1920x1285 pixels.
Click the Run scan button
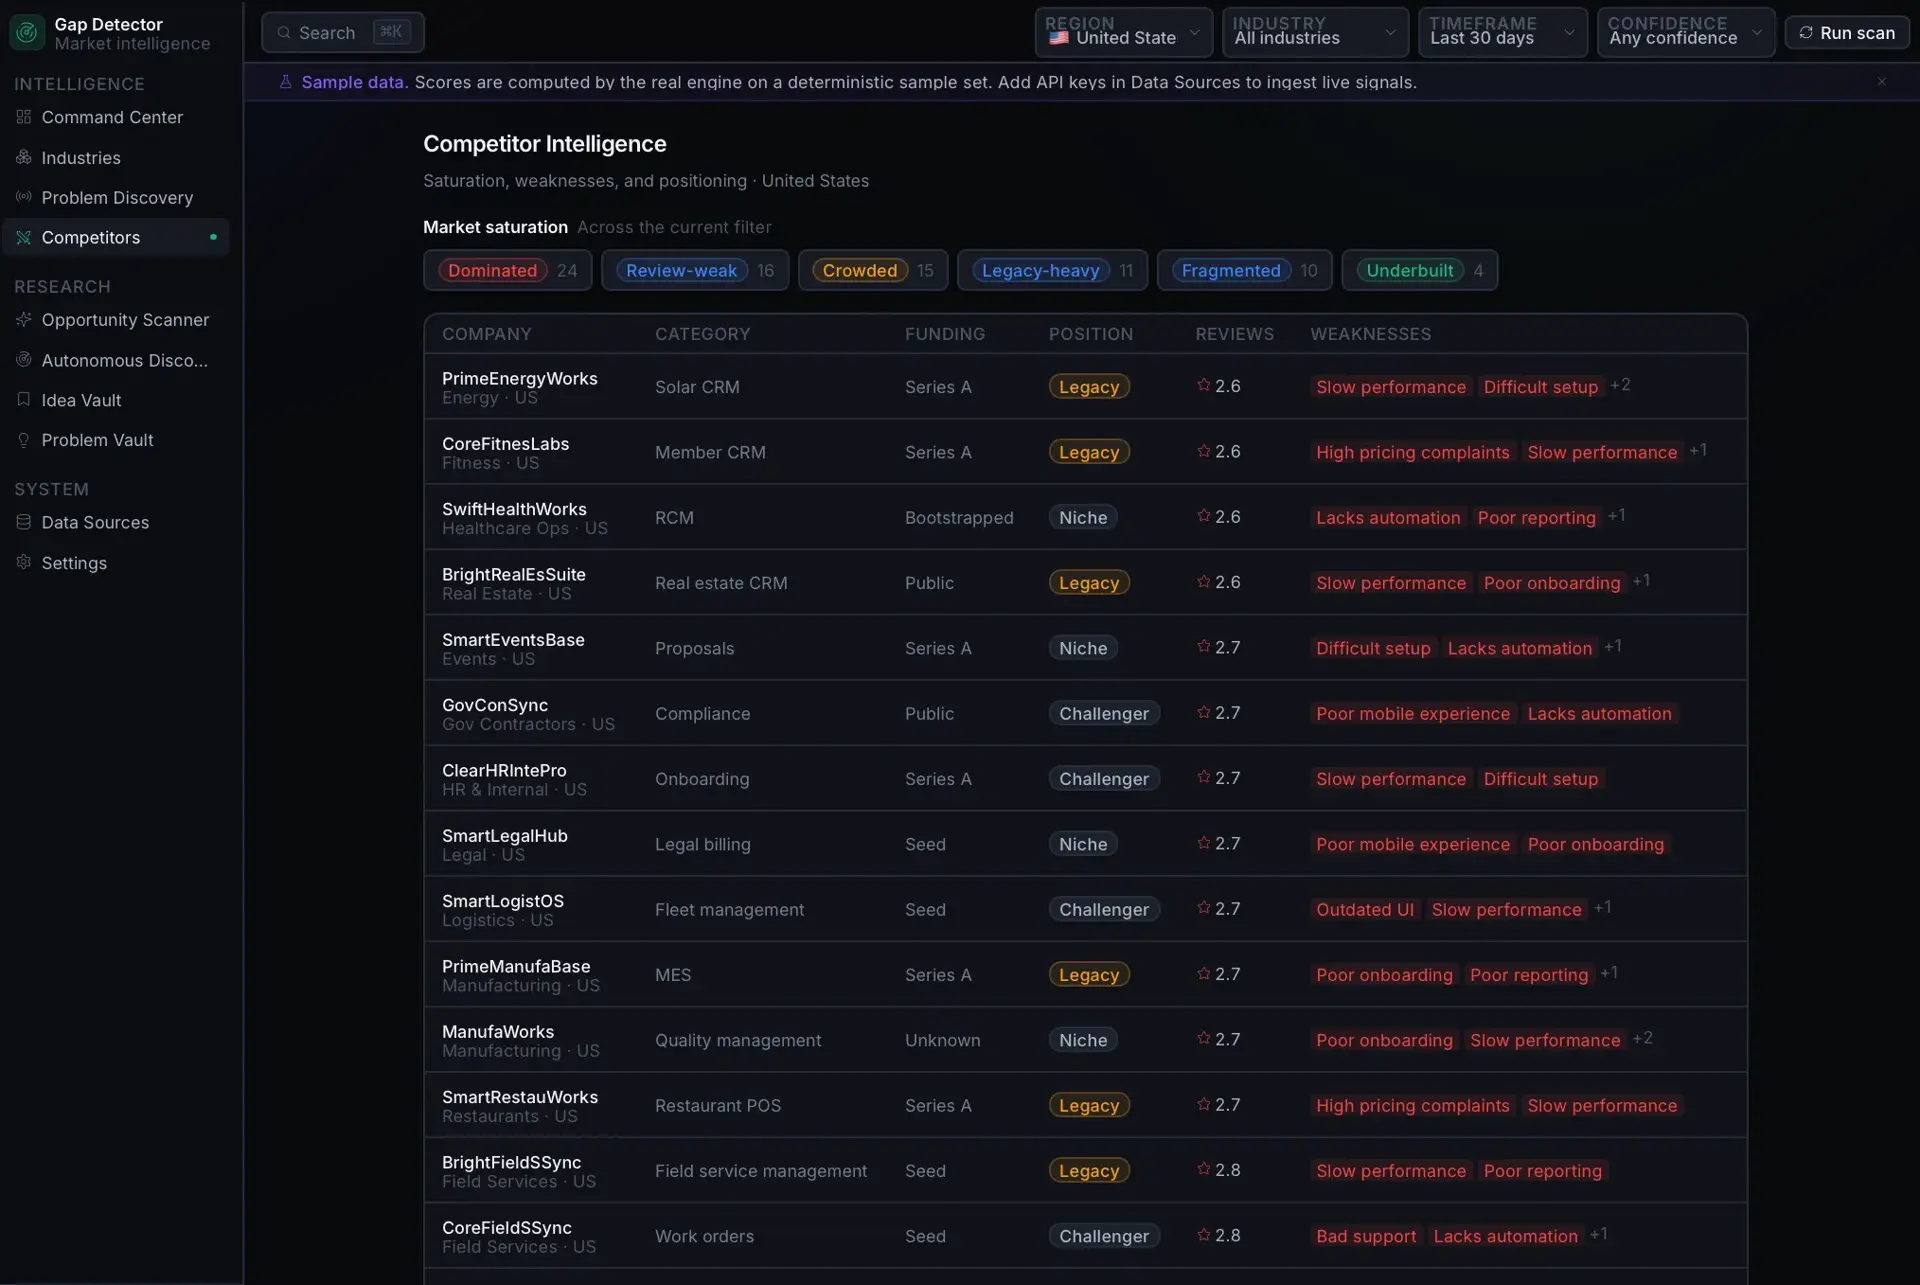point(1847,33)
